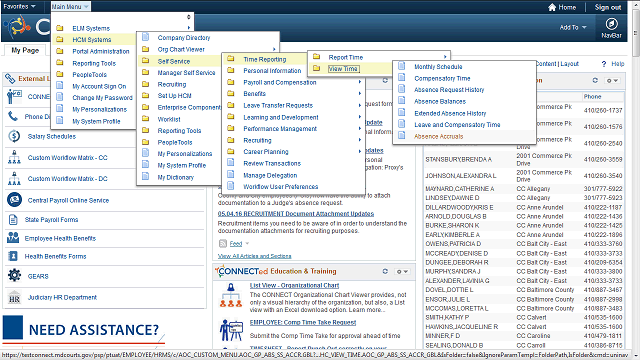
Task: Open the Judiciary HR Department icon
Action: tap(14, 297)
